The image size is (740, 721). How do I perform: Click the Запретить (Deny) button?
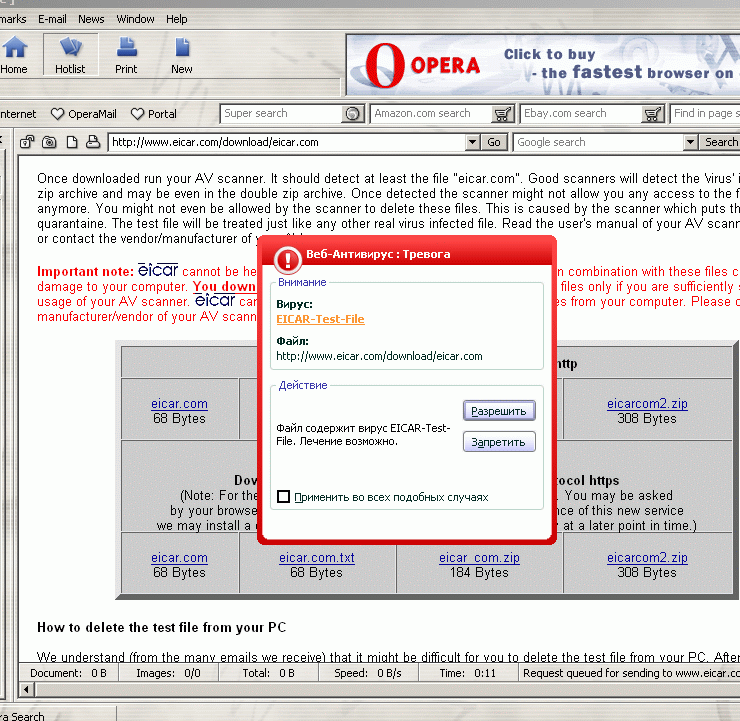point(499,442)
